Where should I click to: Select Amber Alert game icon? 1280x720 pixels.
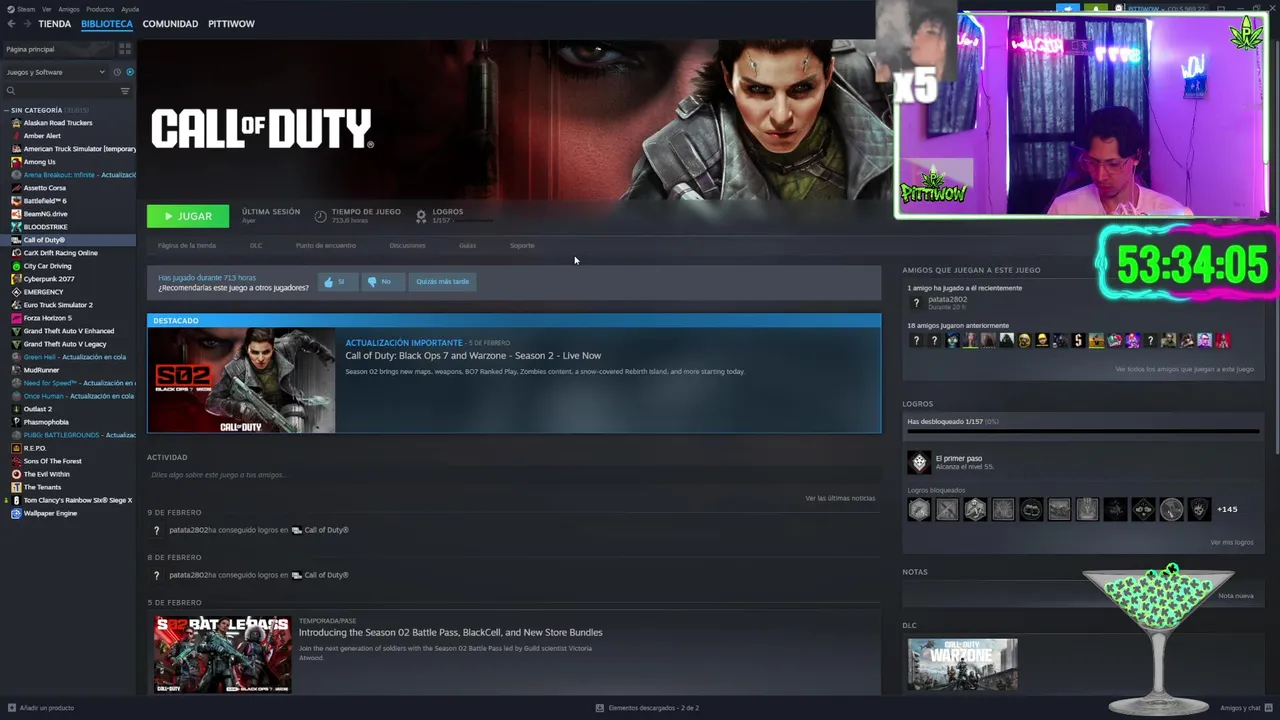(x=16, y=136)
